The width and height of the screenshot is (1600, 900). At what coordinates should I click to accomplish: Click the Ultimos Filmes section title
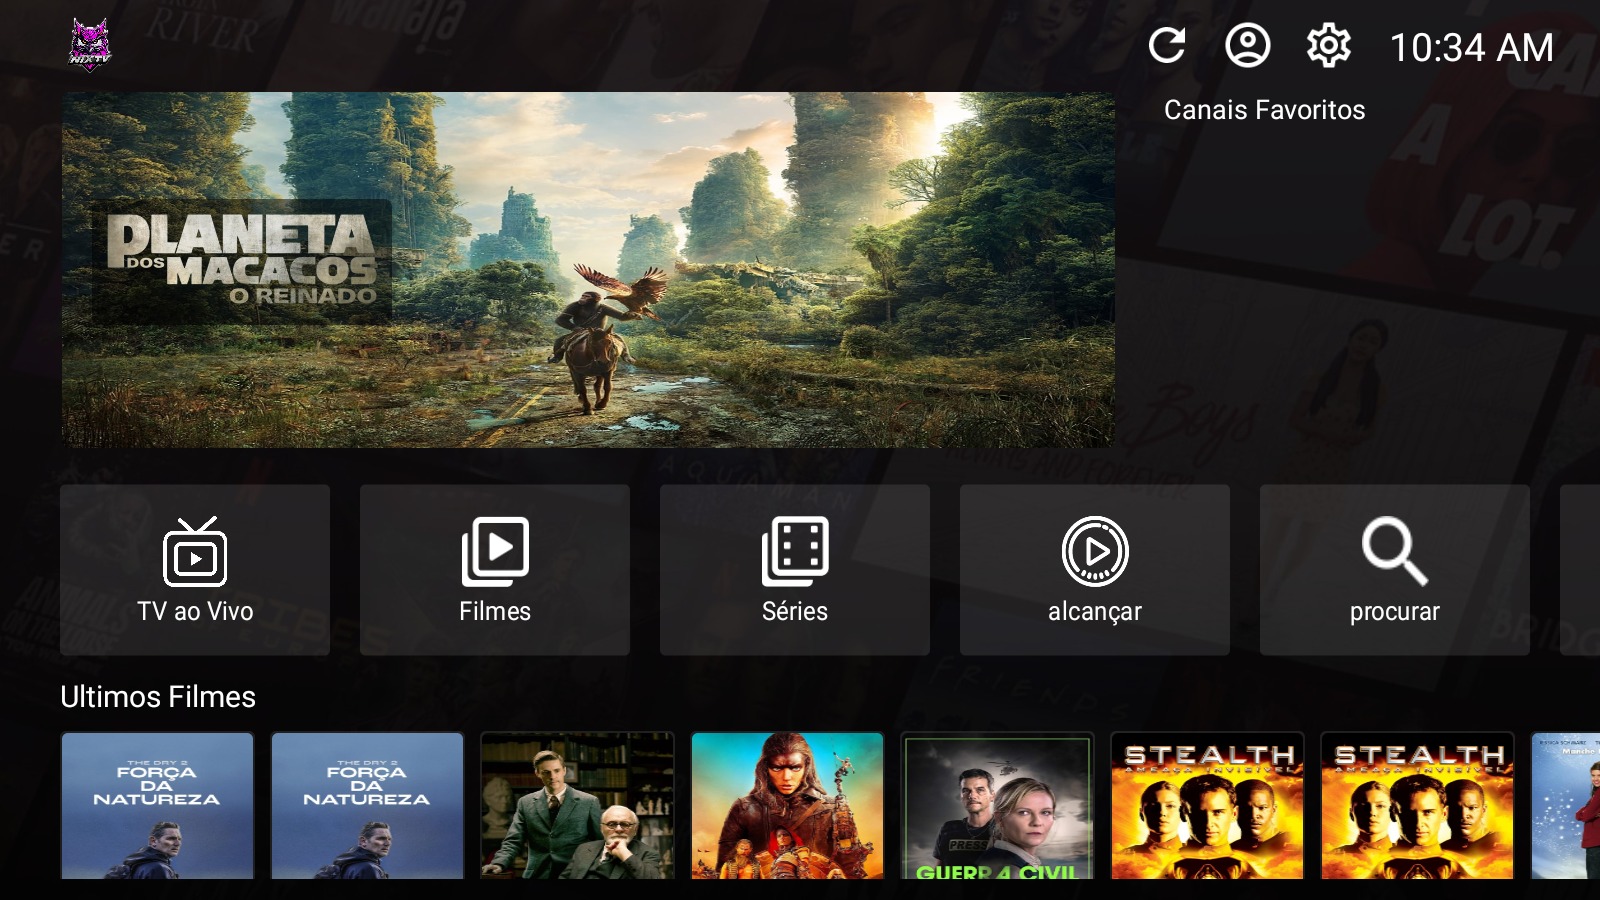pos(158,697)
